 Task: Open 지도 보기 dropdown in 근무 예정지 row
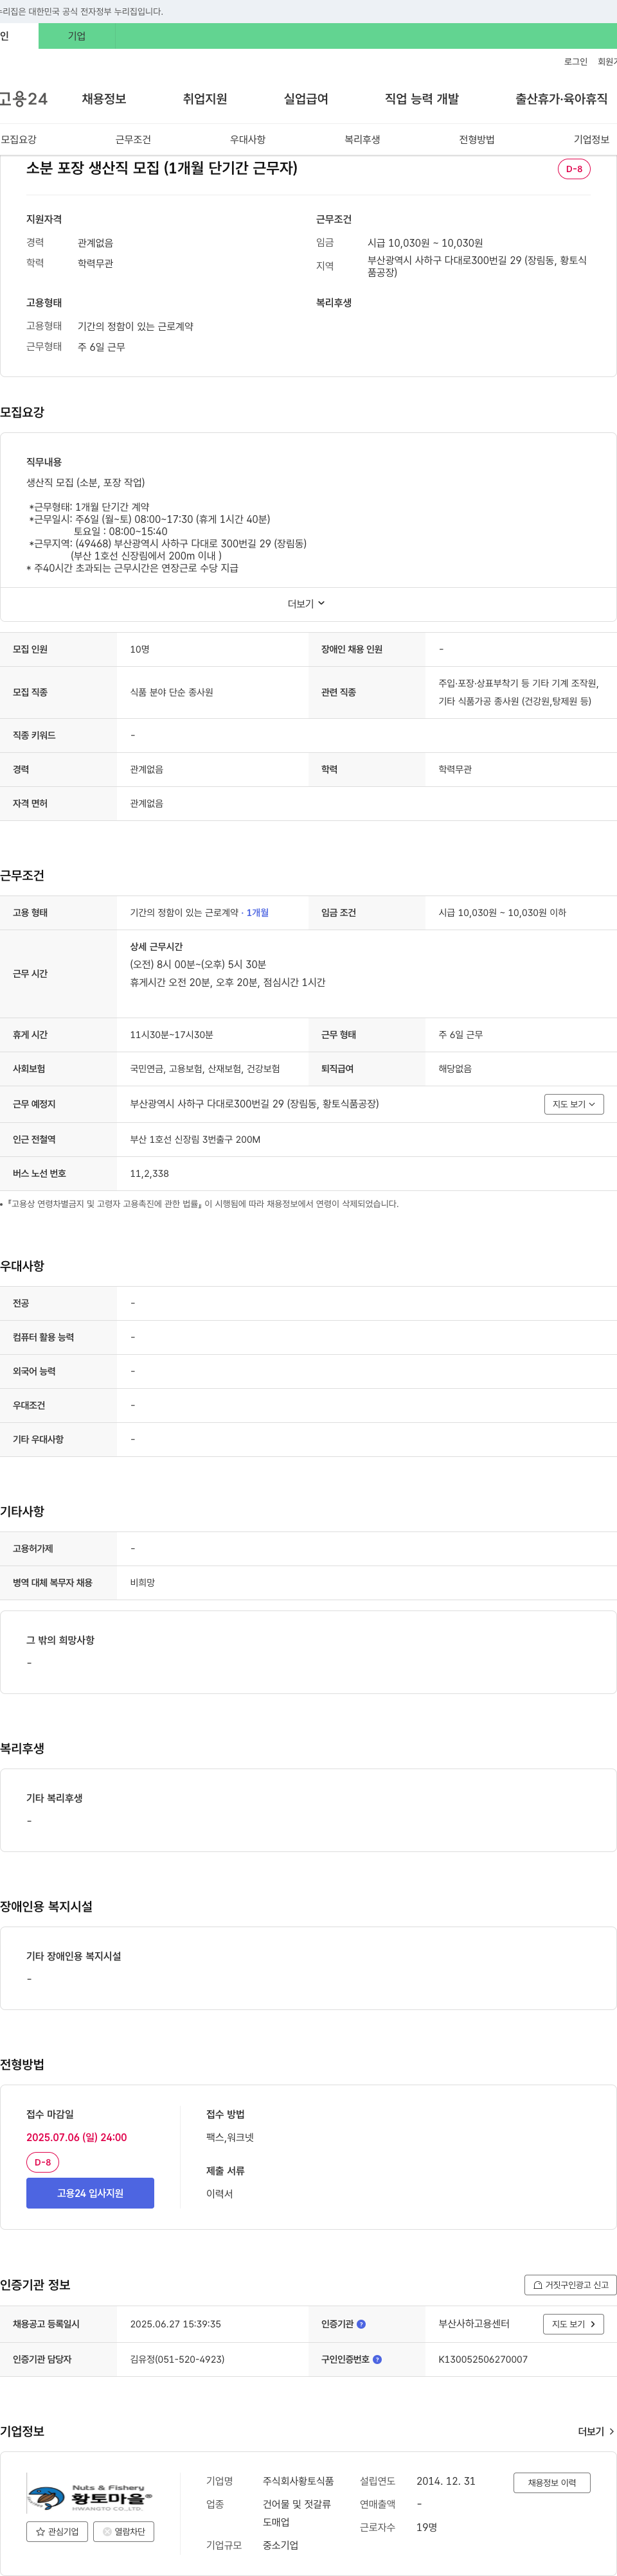click(x=574, y=1104)
